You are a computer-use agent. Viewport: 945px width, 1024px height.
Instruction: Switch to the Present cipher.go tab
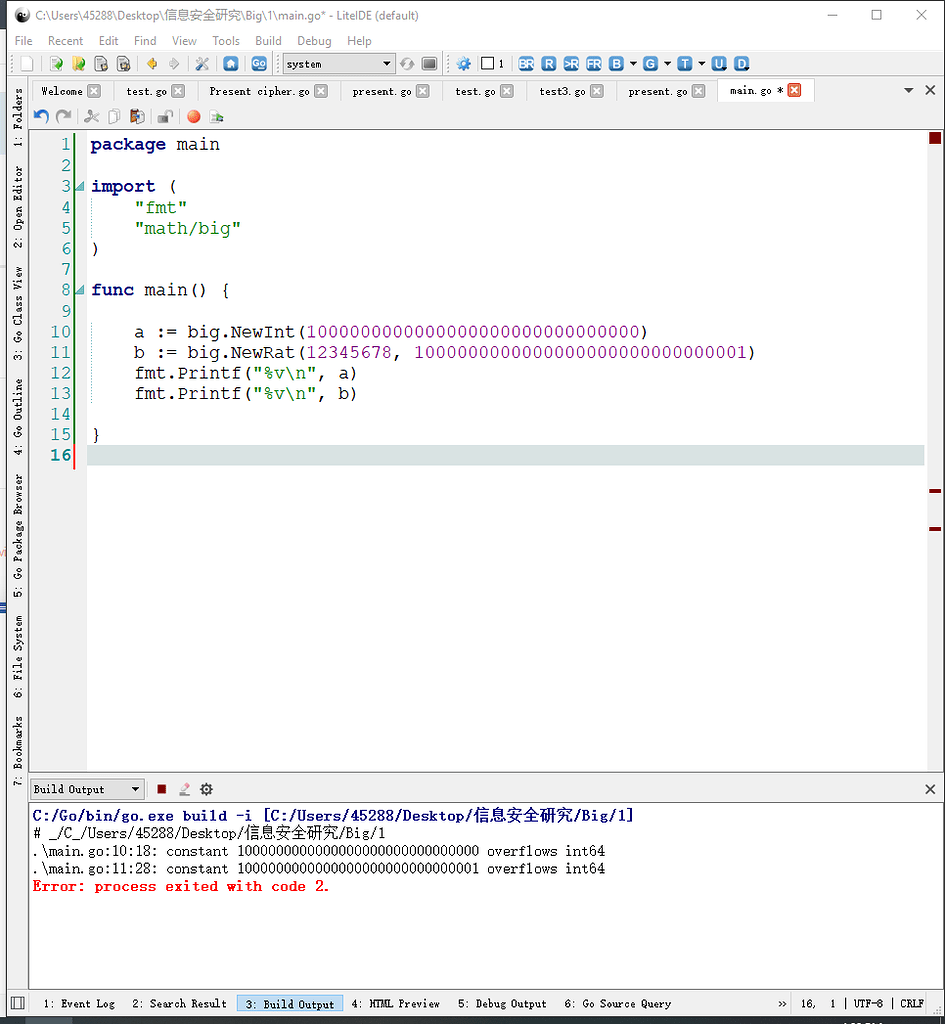click(x=259, y=91)
